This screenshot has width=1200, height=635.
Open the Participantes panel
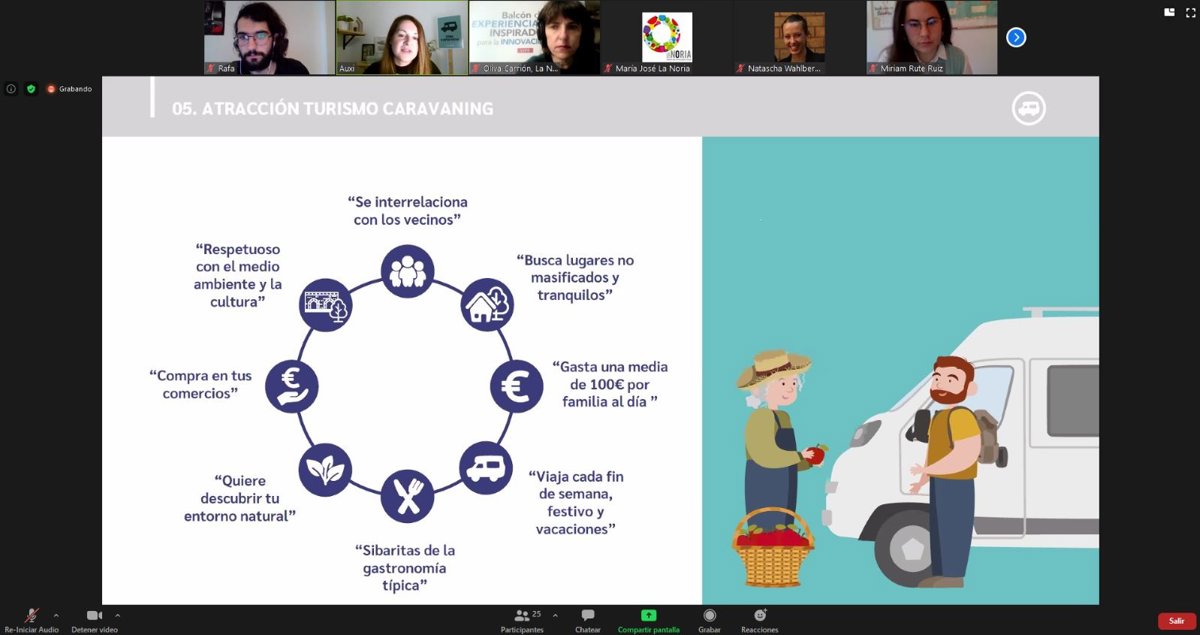522,615
